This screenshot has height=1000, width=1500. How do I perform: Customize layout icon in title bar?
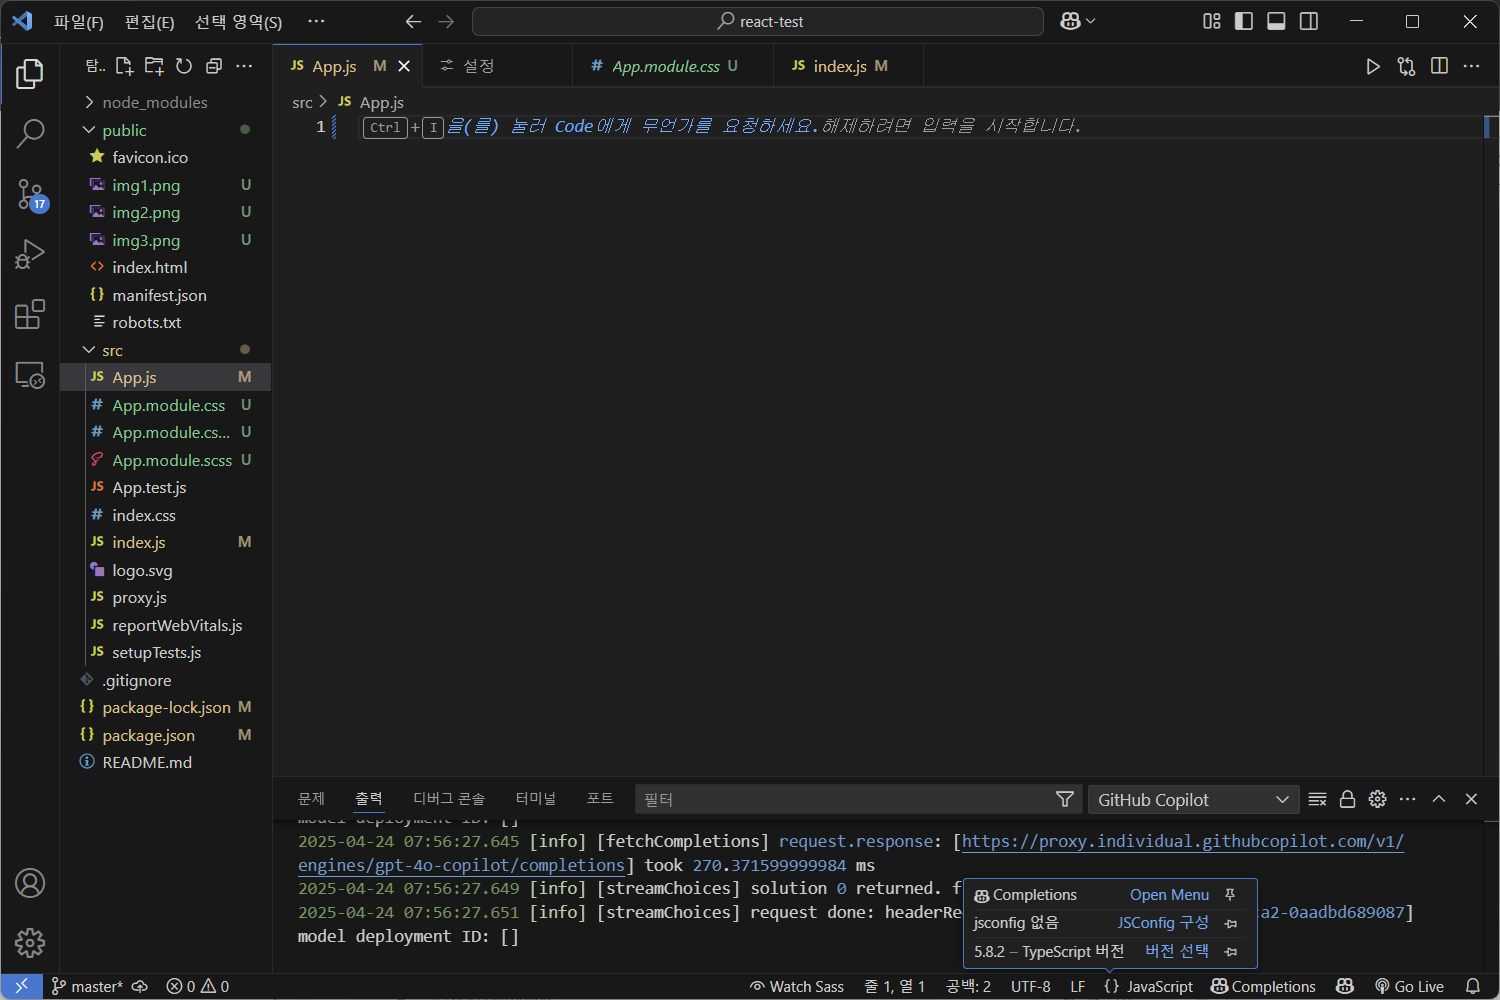pyautogui.click(x=1212, y=21)
